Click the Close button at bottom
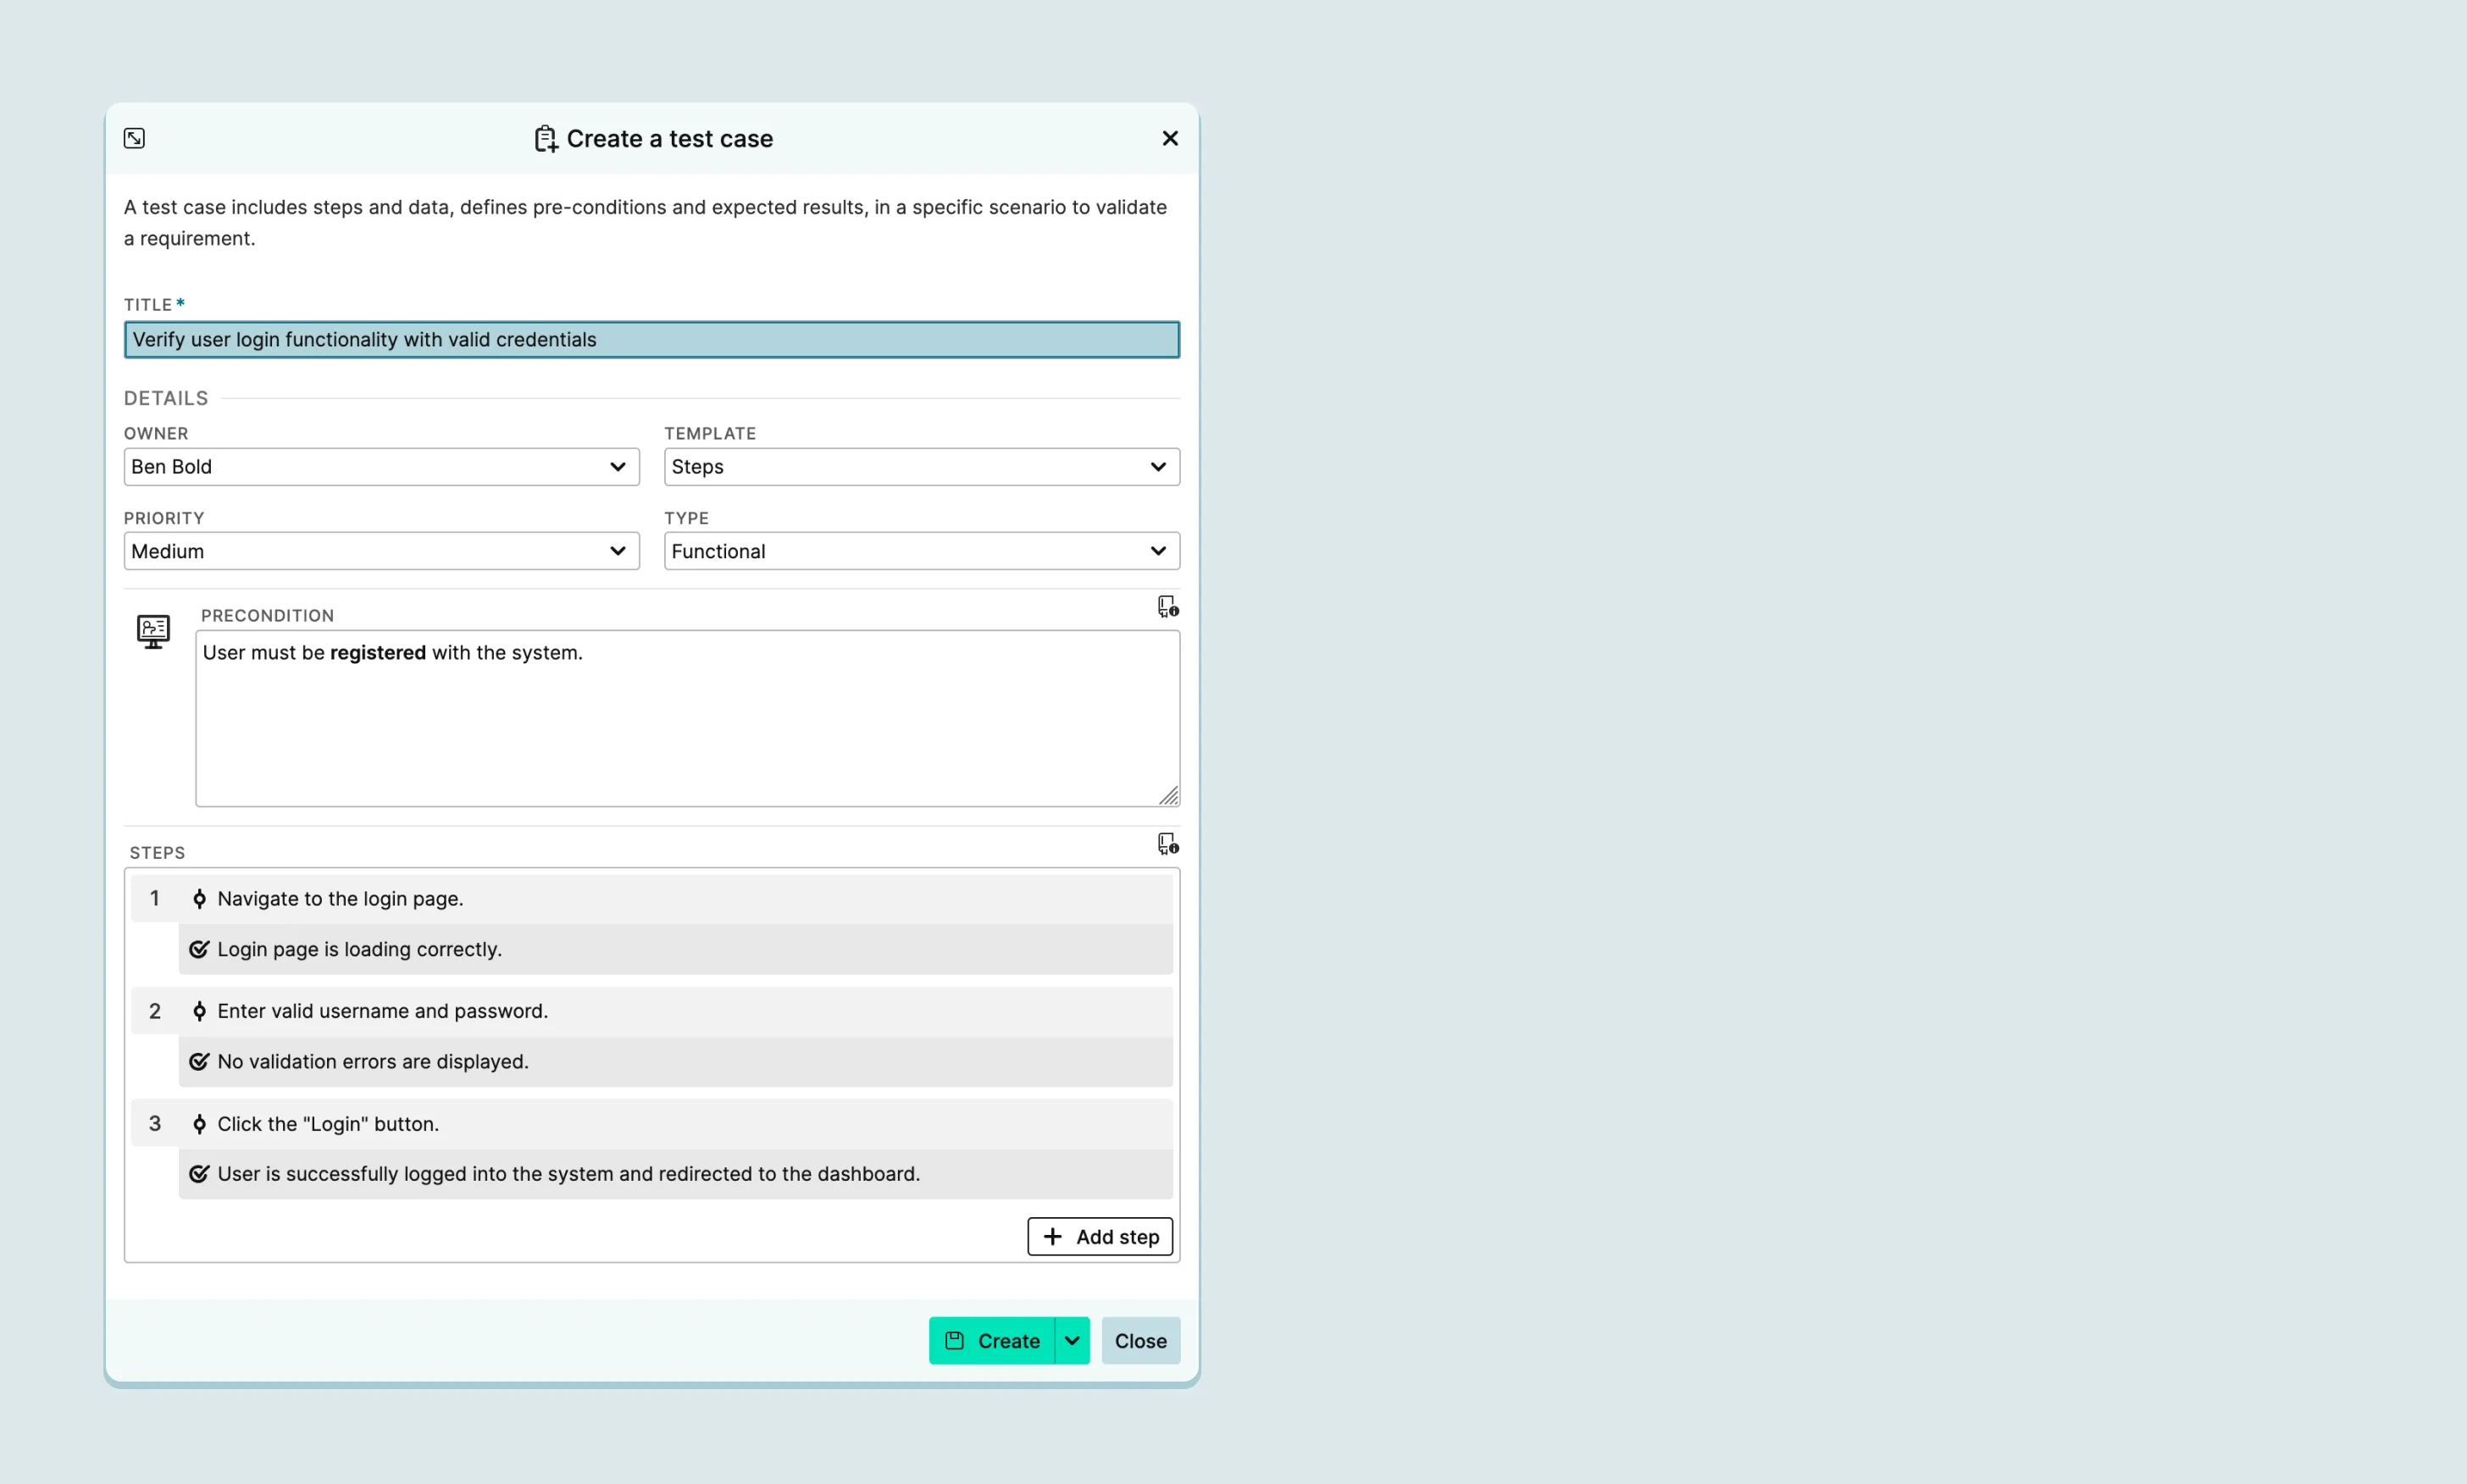This screenshot has width=2467, height=1484. coord(1140,1341)
